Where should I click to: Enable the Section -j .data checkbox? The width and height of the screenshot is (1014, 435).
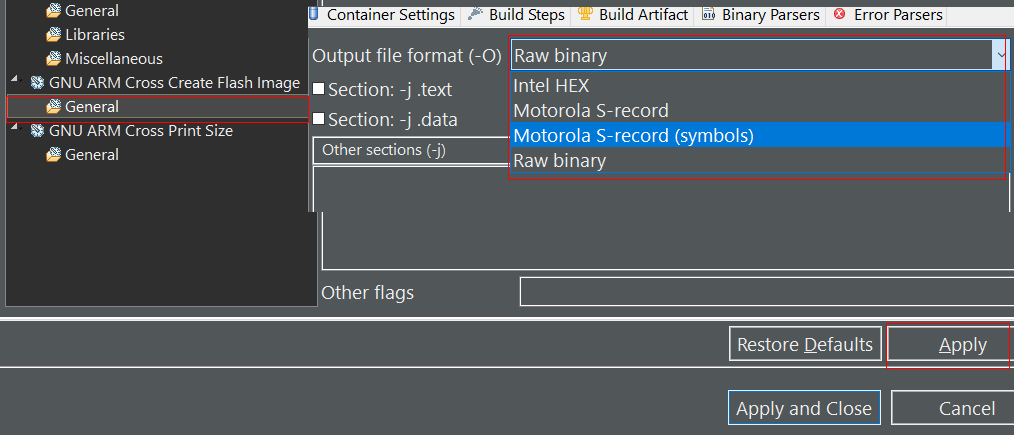pos(319,118)
